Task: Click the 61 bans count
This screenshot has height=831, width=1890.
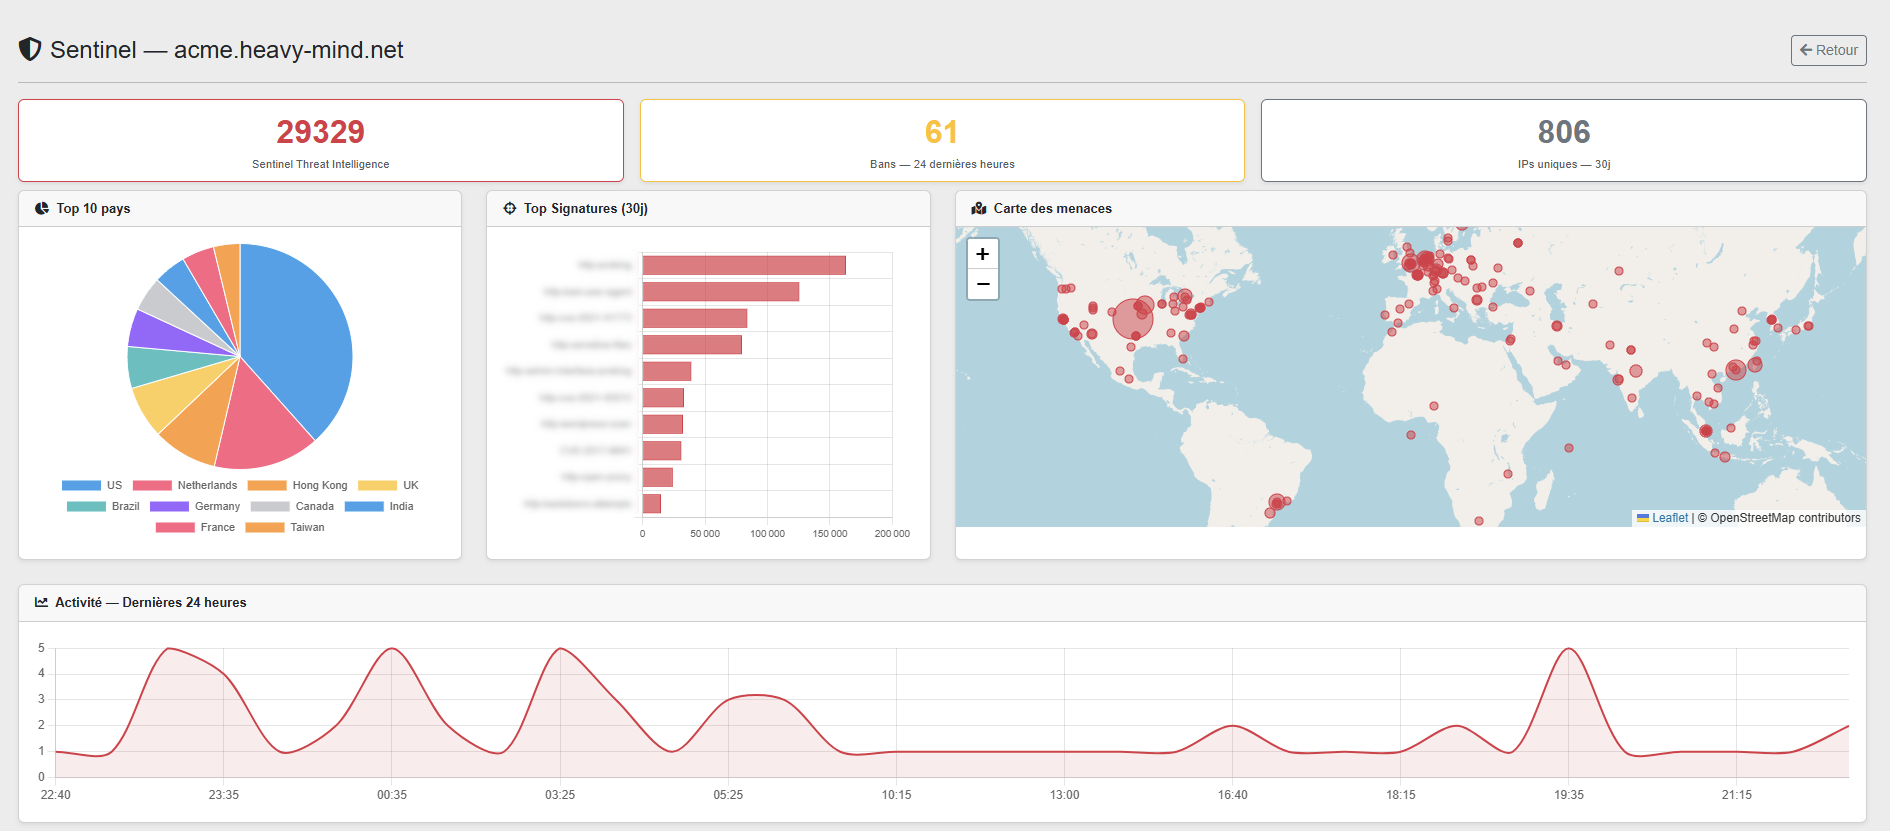Action: pos(941,132)
